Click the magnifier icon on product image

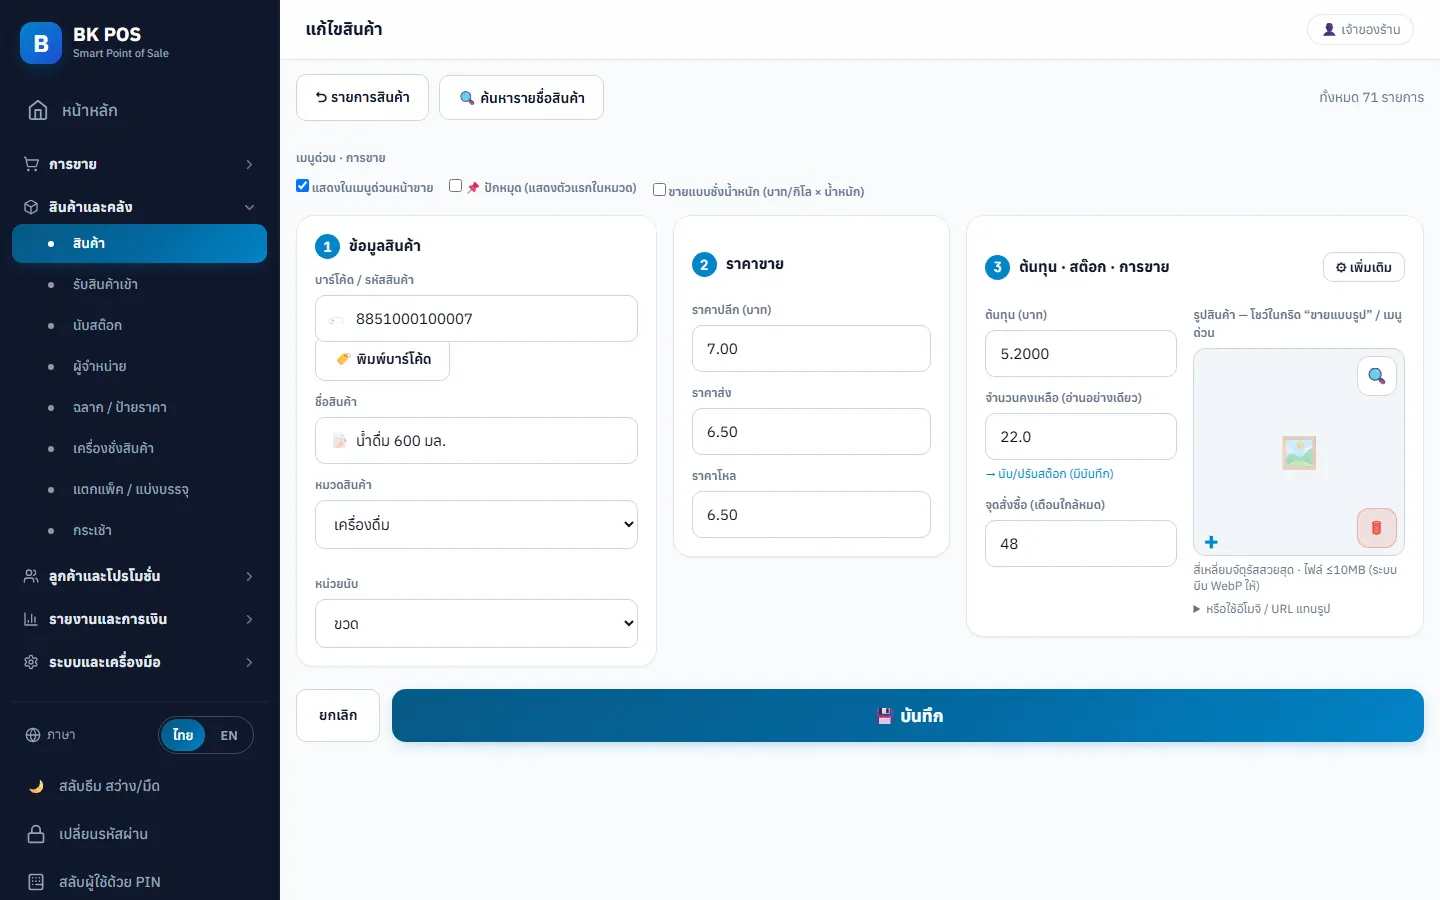click(1376, 376)
